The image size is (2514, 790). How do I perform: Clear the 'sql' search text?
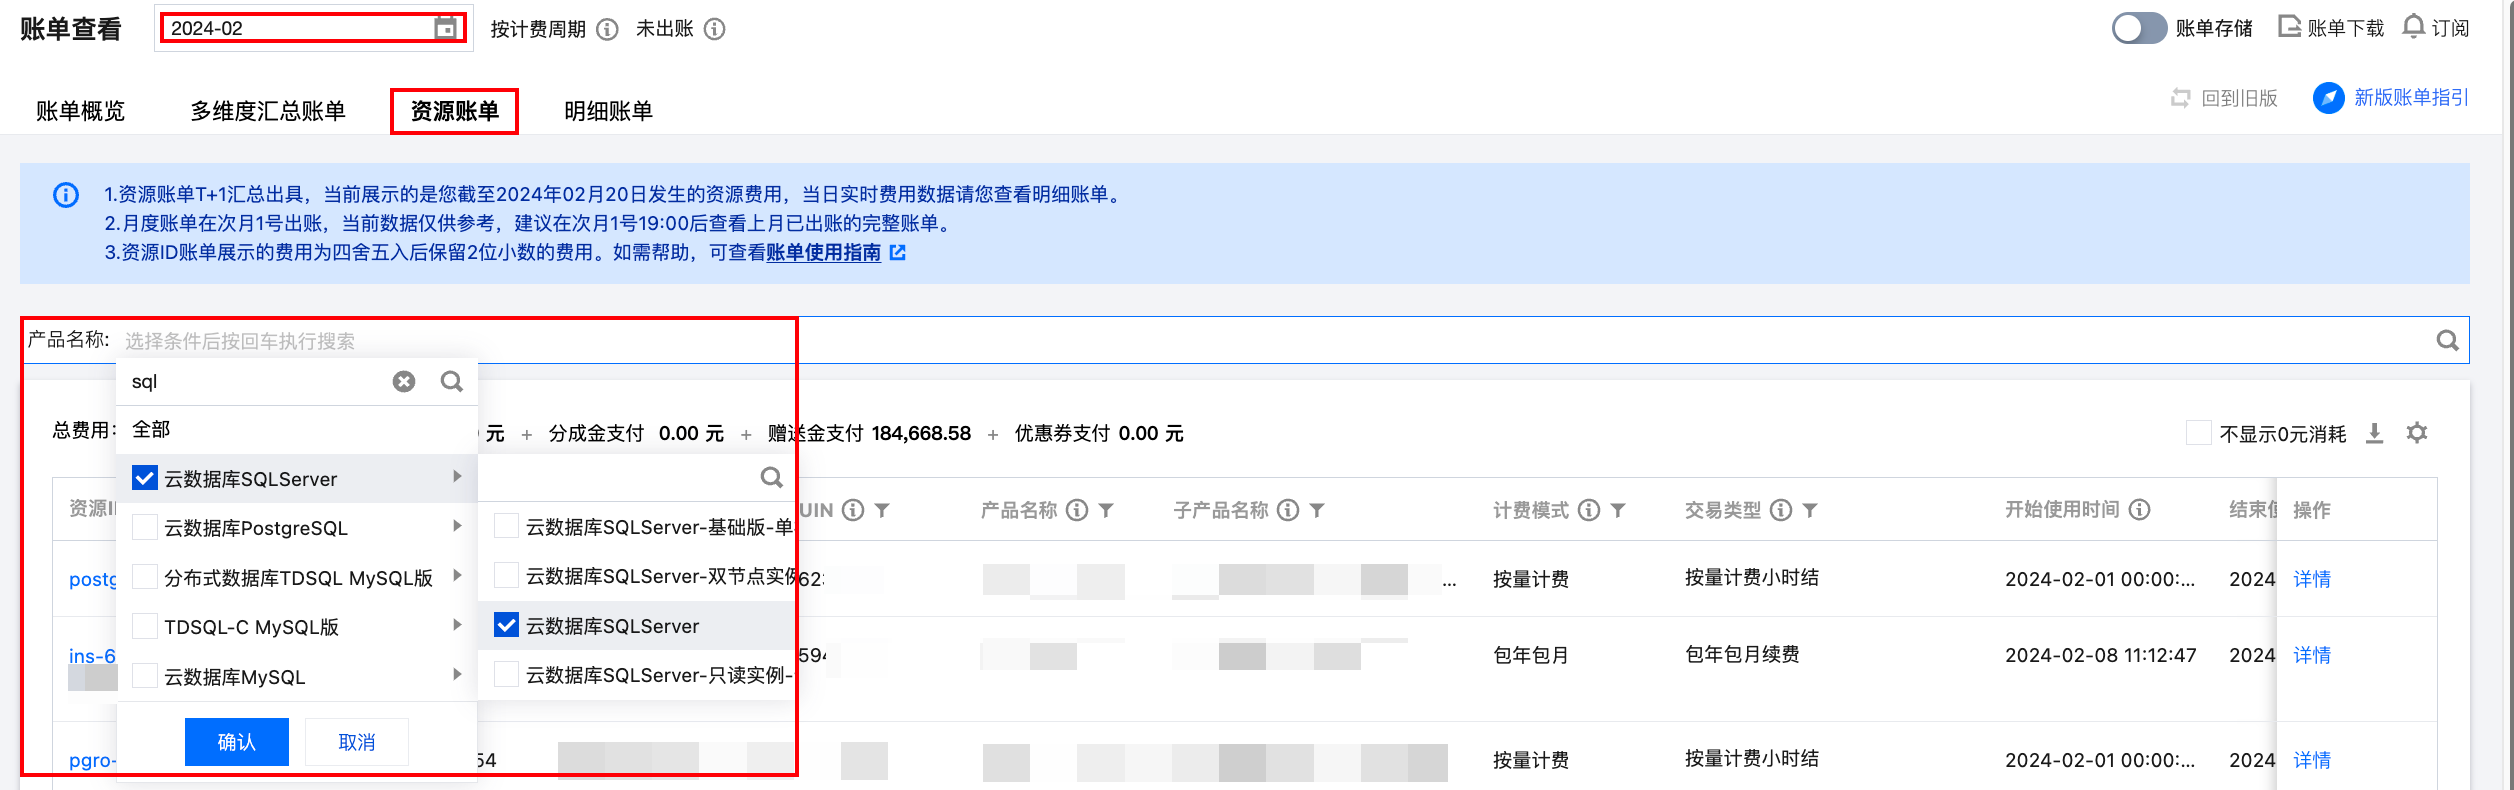pyautogui.click(x=404, y=381)
